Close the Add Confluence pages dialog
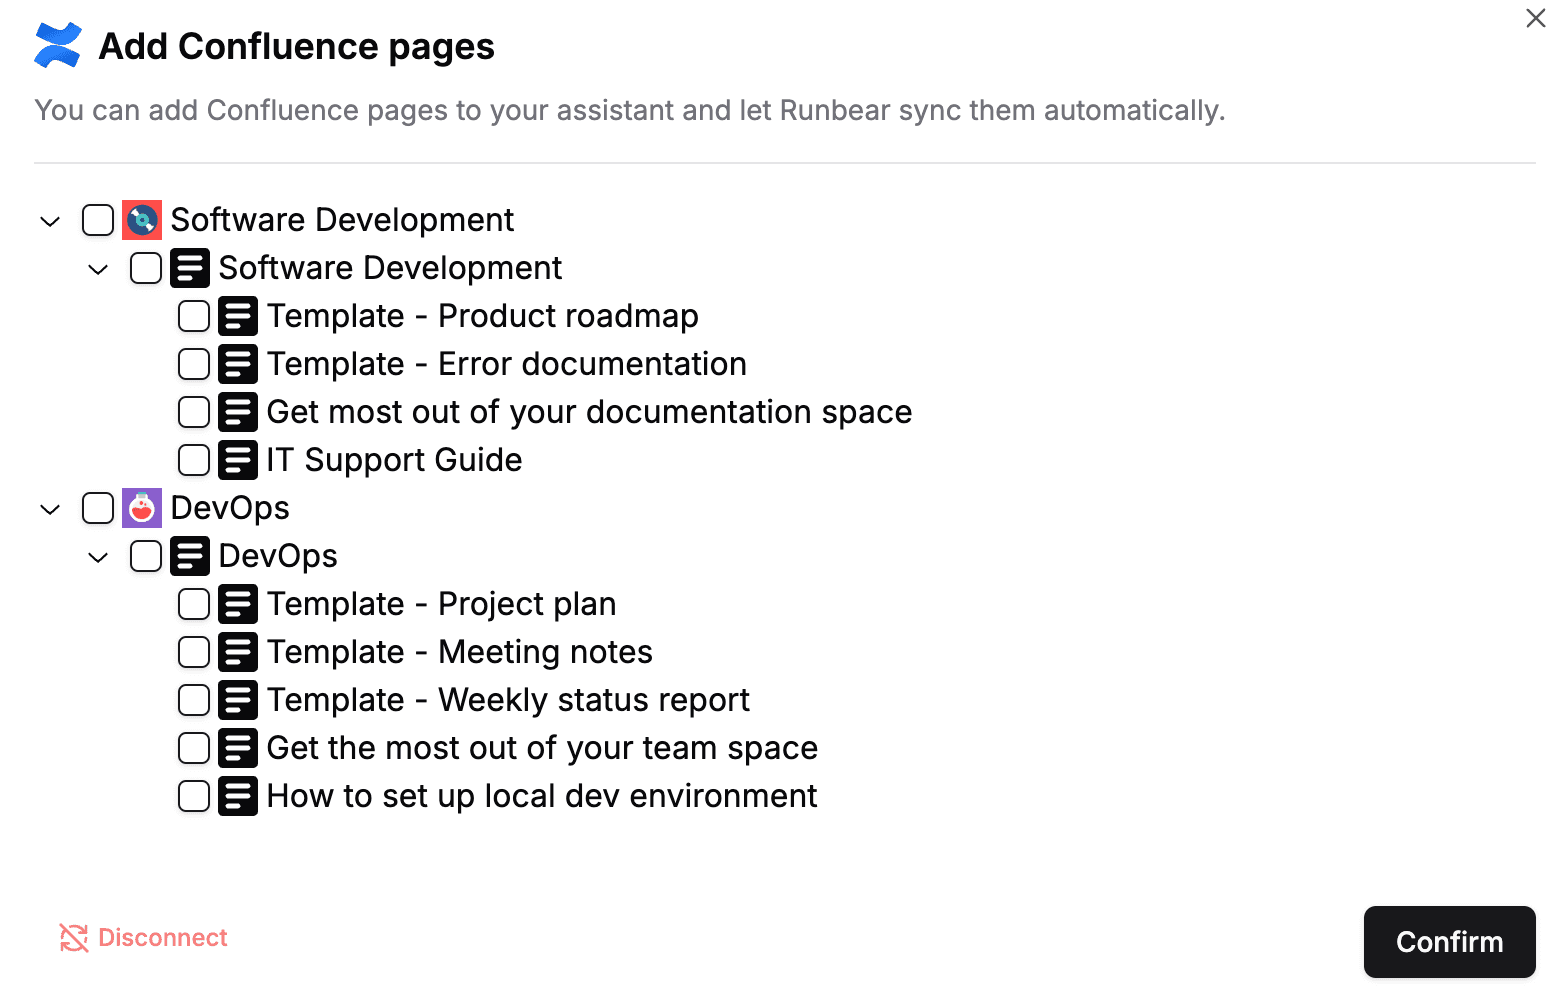Image resolution: width=1566 pixels, height=1002 pixels. coord(1535,18)
